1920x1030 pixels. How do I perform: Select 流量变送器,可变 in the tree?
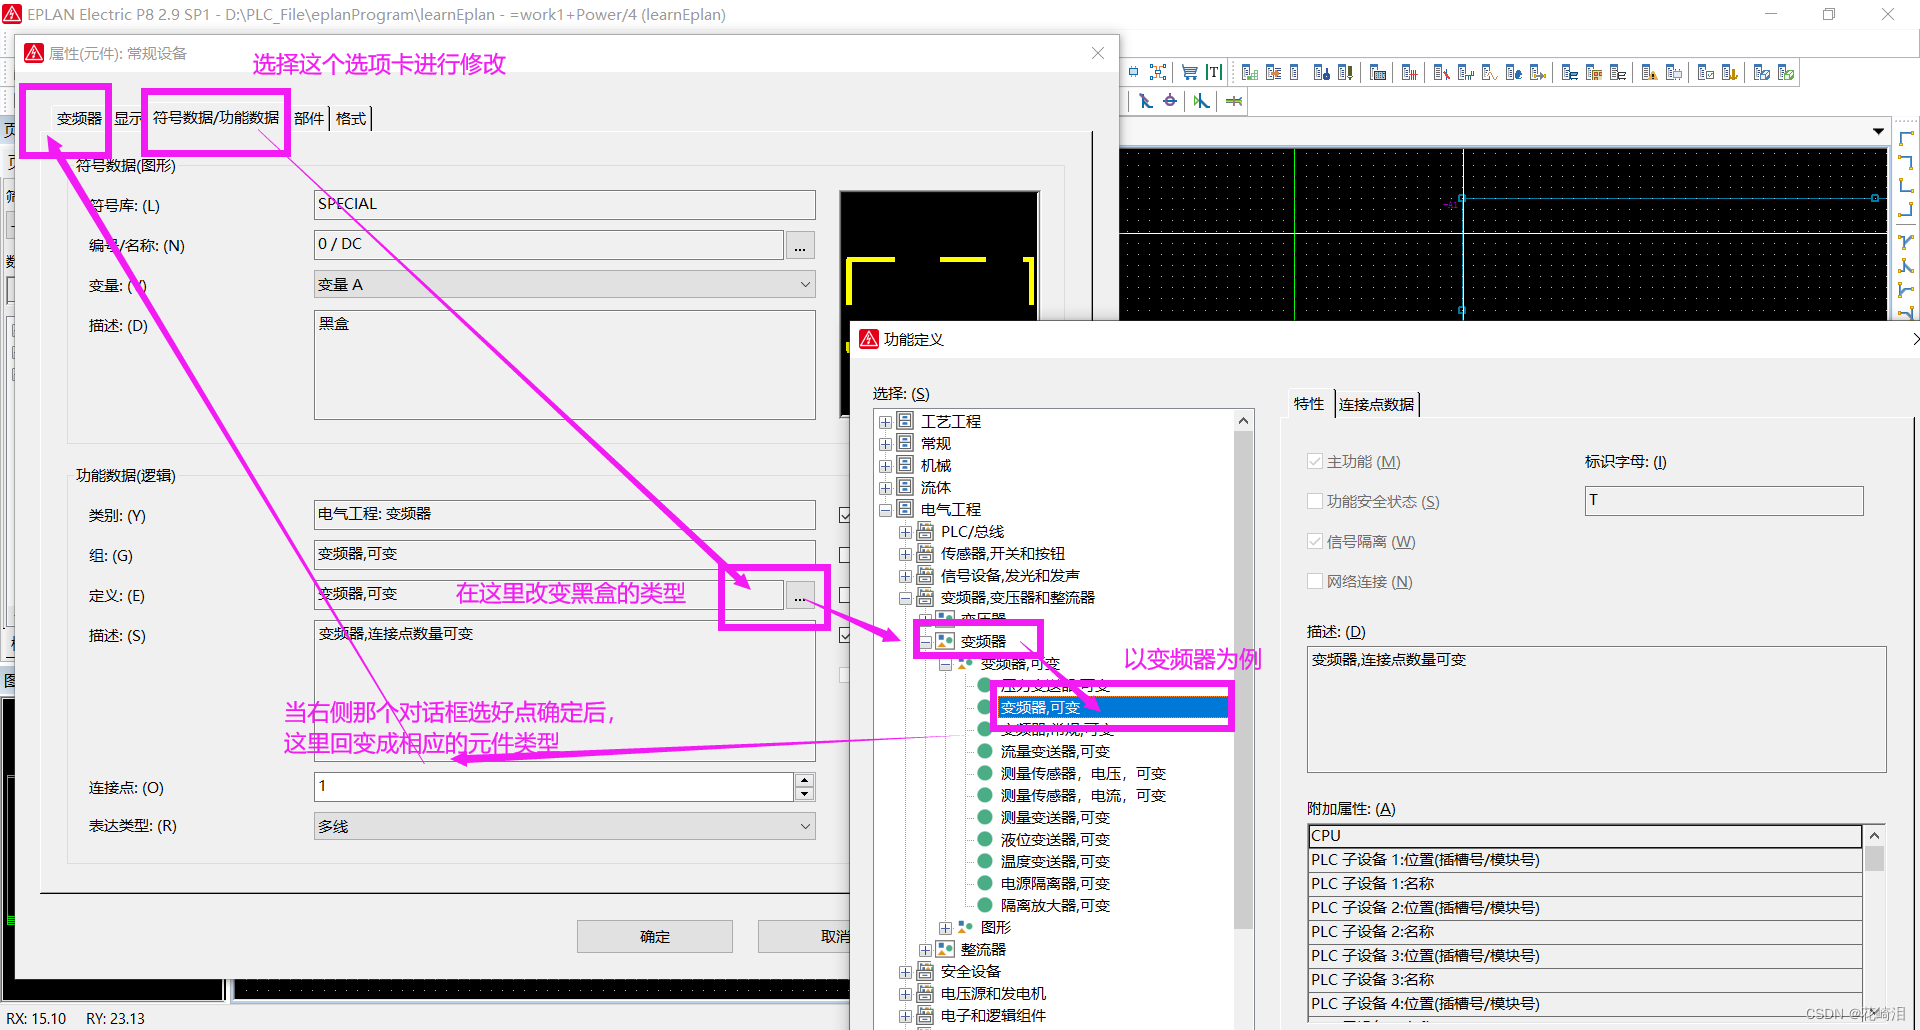click(x=1055, y=752)
